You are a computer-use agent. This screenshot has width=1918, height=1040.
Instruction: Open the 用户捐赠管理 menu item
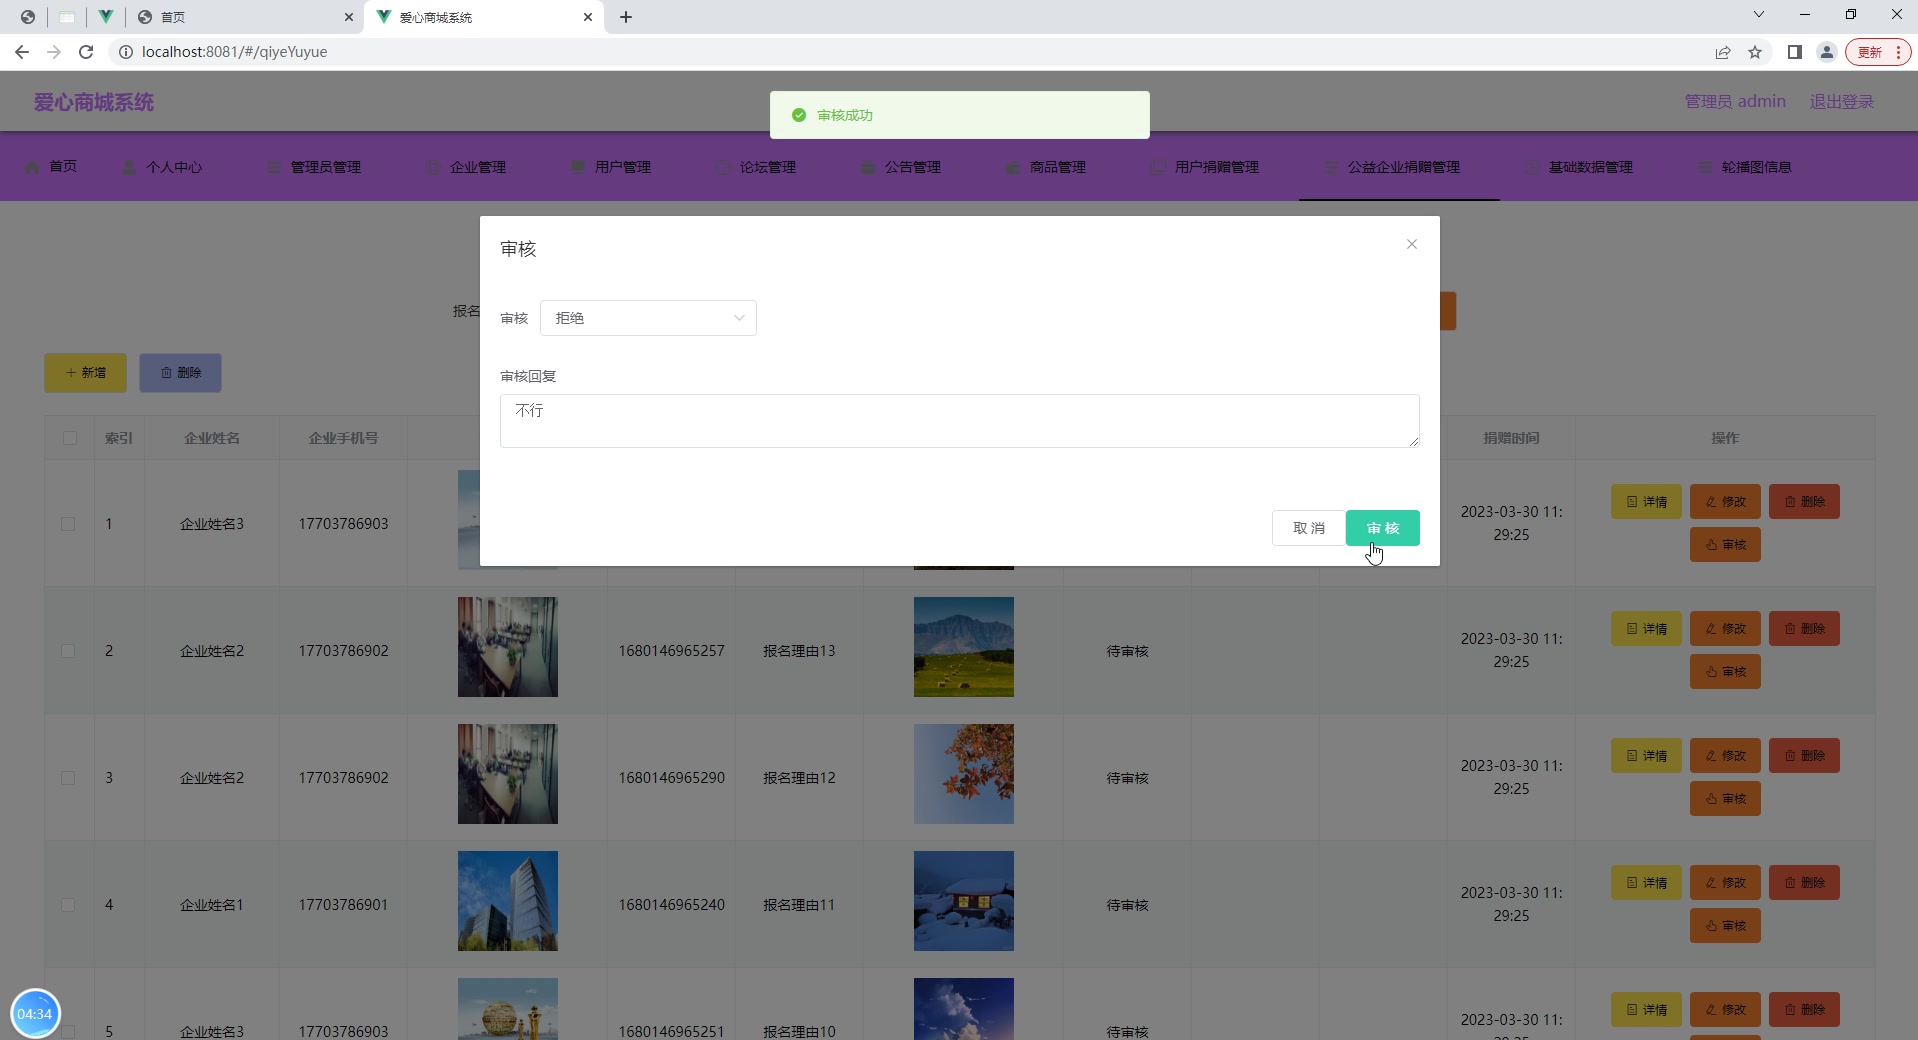click(x=1205, y=167)
